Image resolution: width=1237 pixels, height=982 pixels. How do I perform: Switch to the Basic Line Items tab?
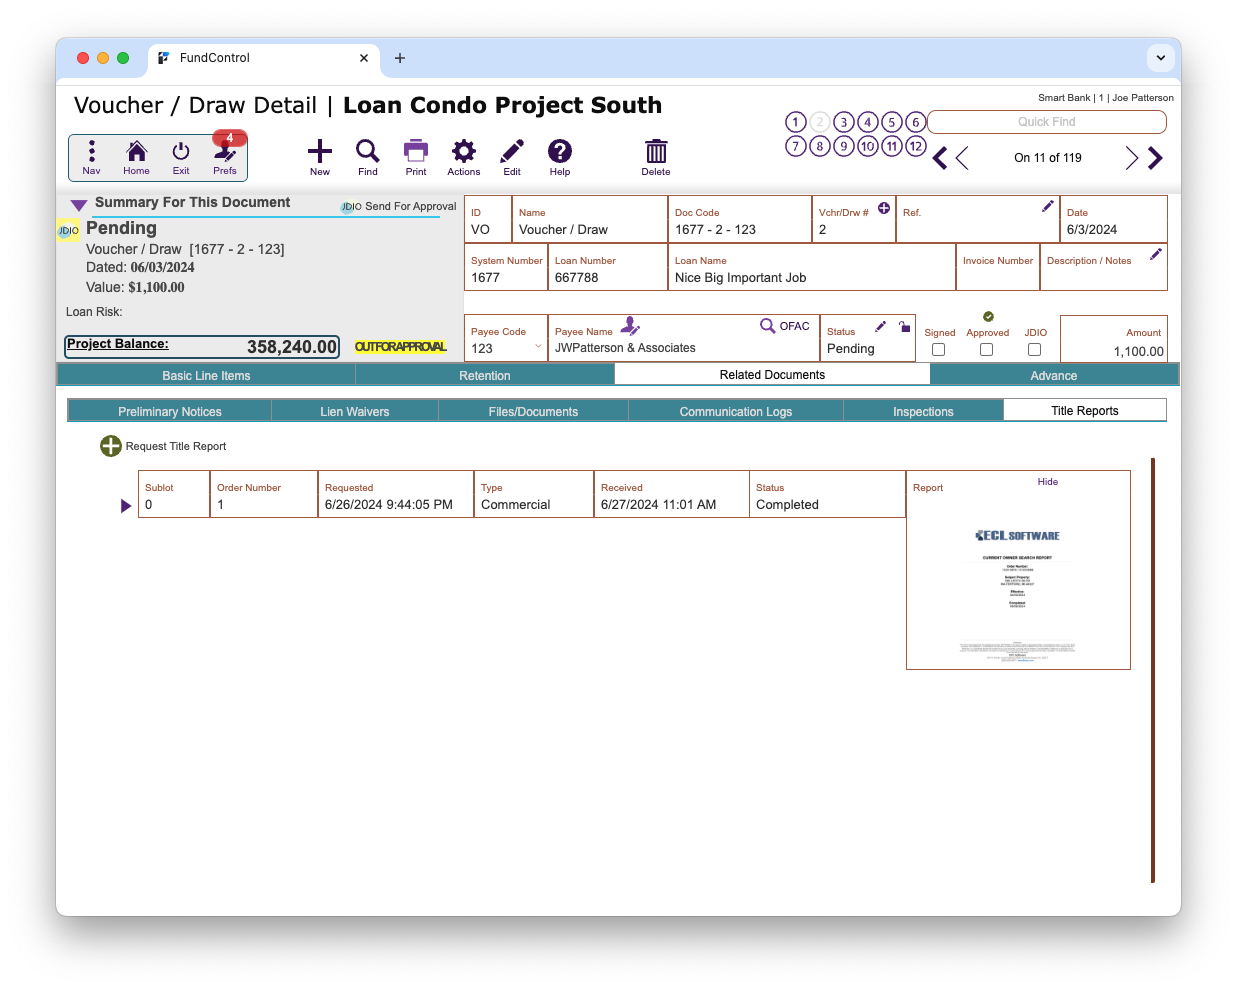click(206, 375)
